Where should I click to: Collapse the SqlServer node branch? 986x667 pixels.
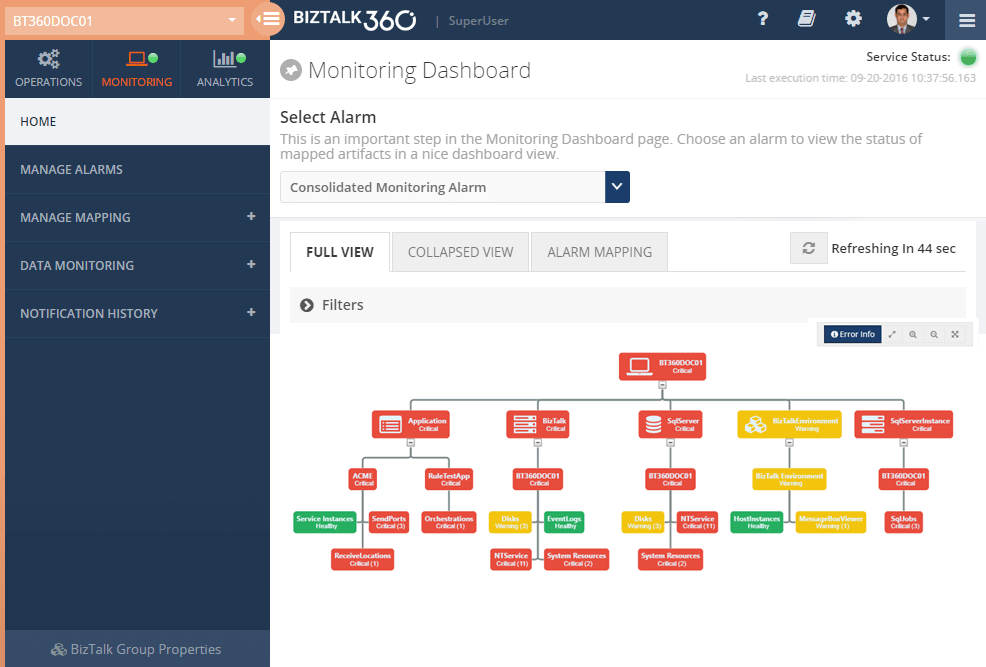pyautogui.click(x=670, y=443)
